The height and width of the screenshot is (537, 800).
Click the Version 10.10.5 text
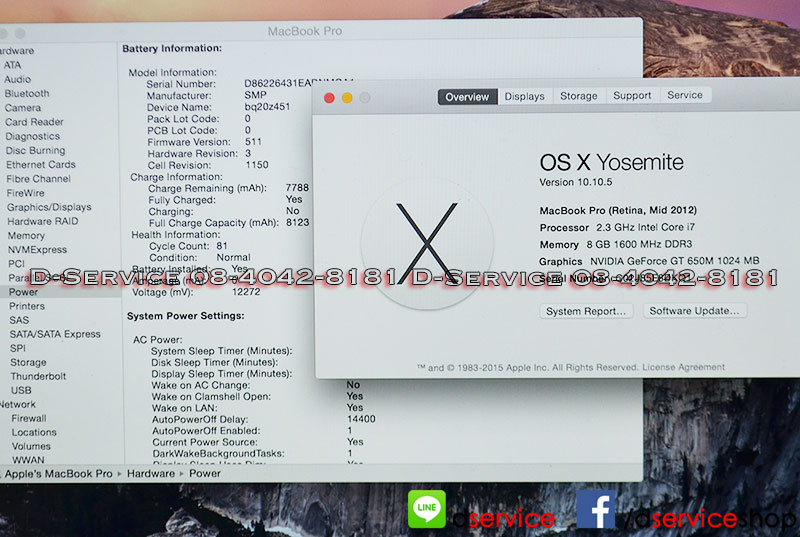576,182
